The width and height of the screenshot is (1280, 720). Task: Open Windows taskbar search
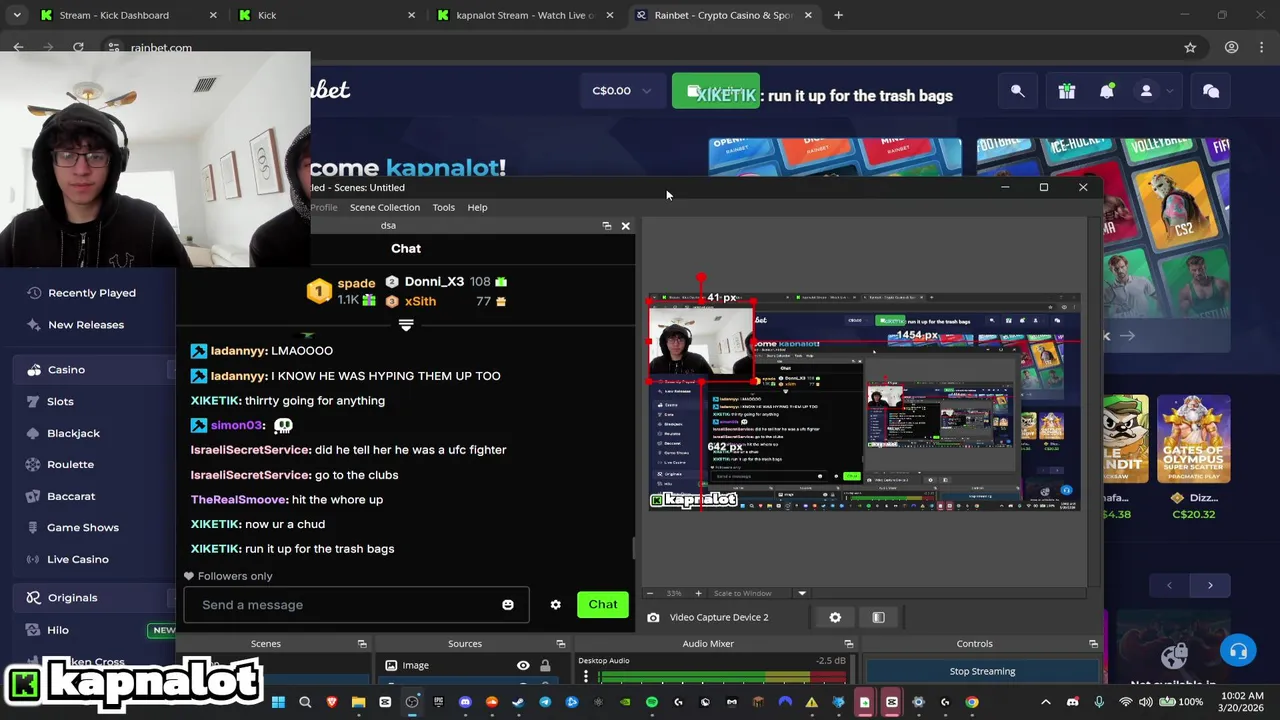click(x=305, y=702)
